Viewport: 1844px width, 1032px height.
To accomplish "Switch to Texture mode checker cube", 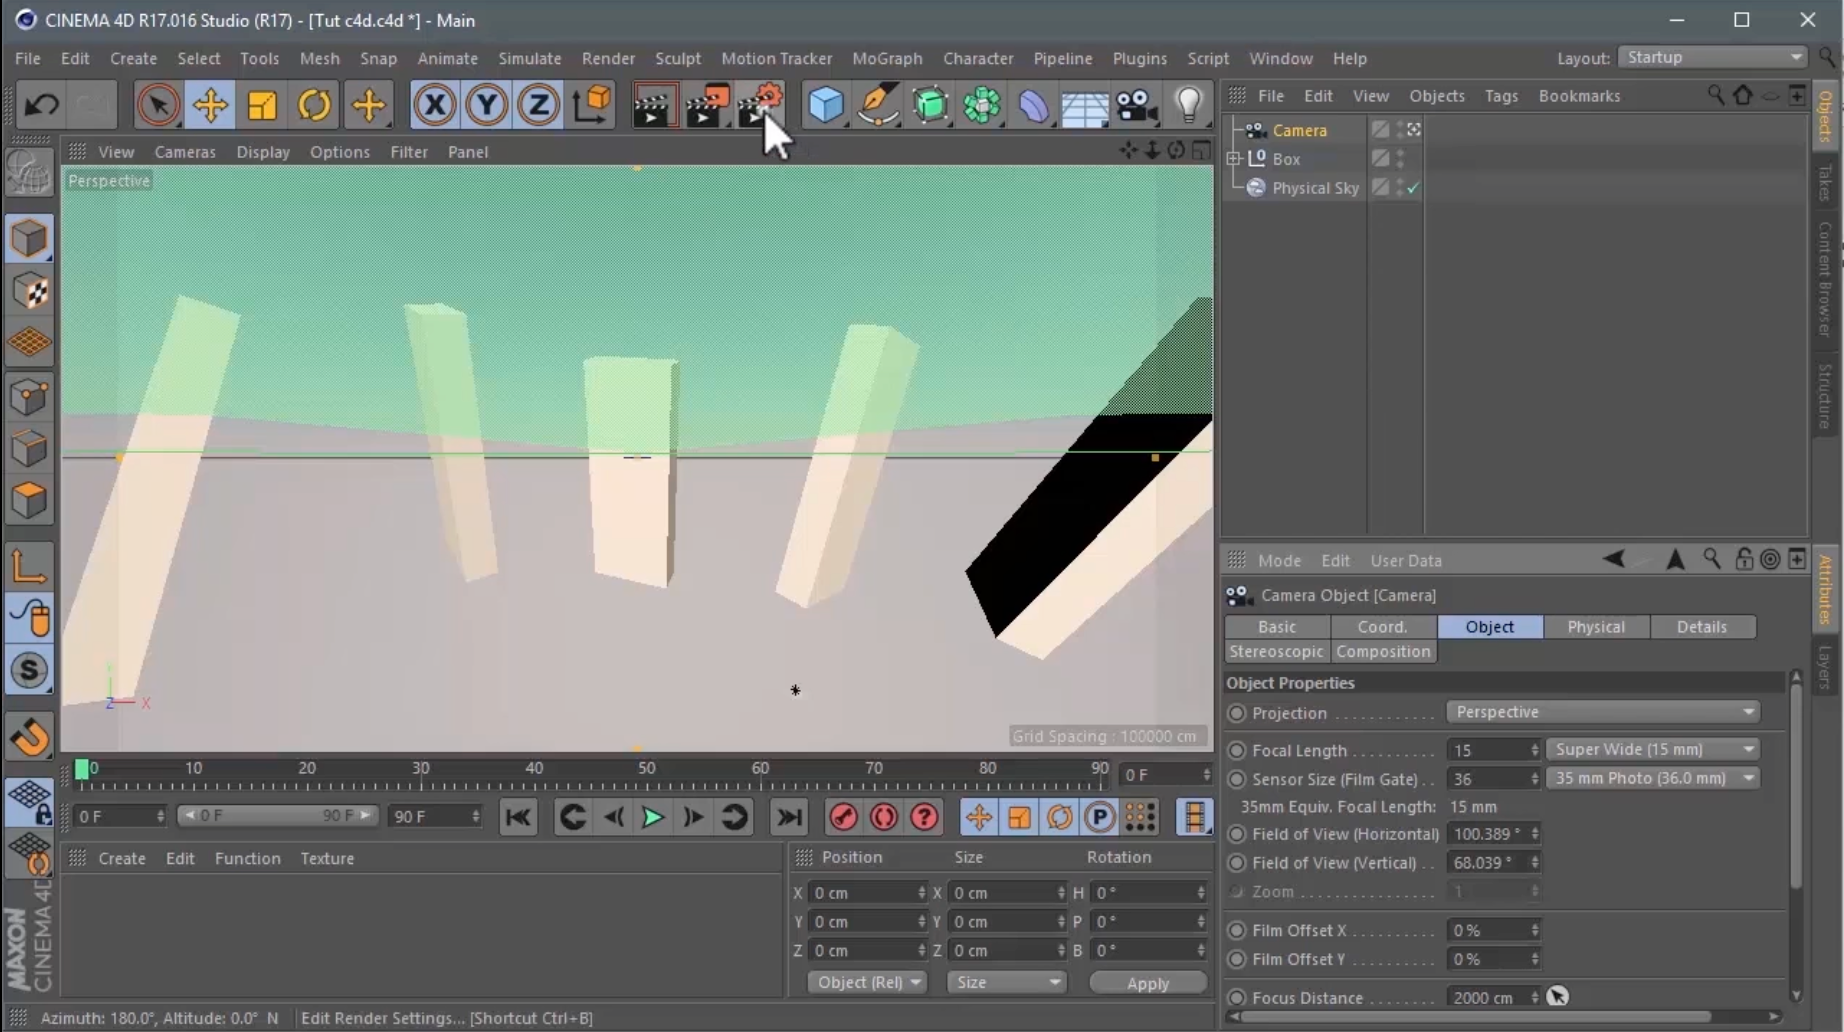I will click(x=29, y=291).
